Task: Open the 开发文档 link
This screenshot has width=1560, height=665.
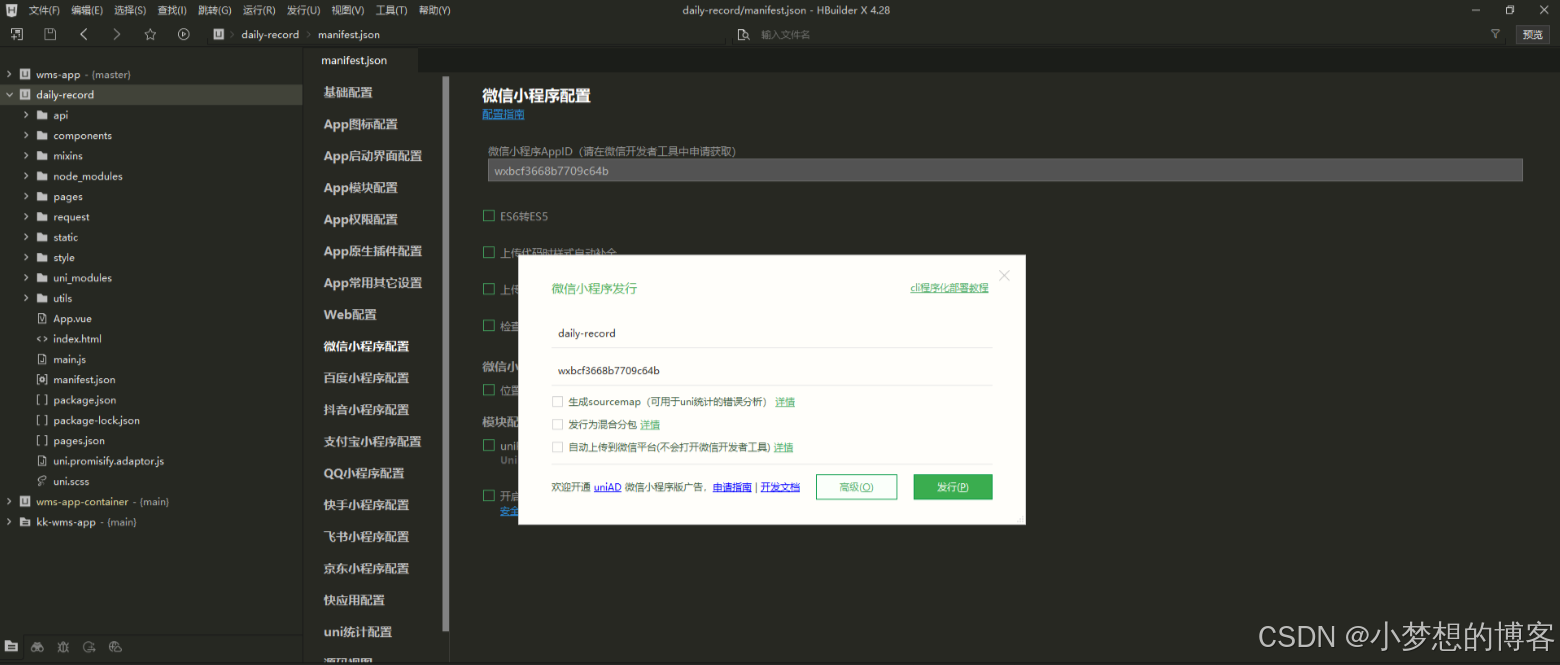Action: click(780, 488)
